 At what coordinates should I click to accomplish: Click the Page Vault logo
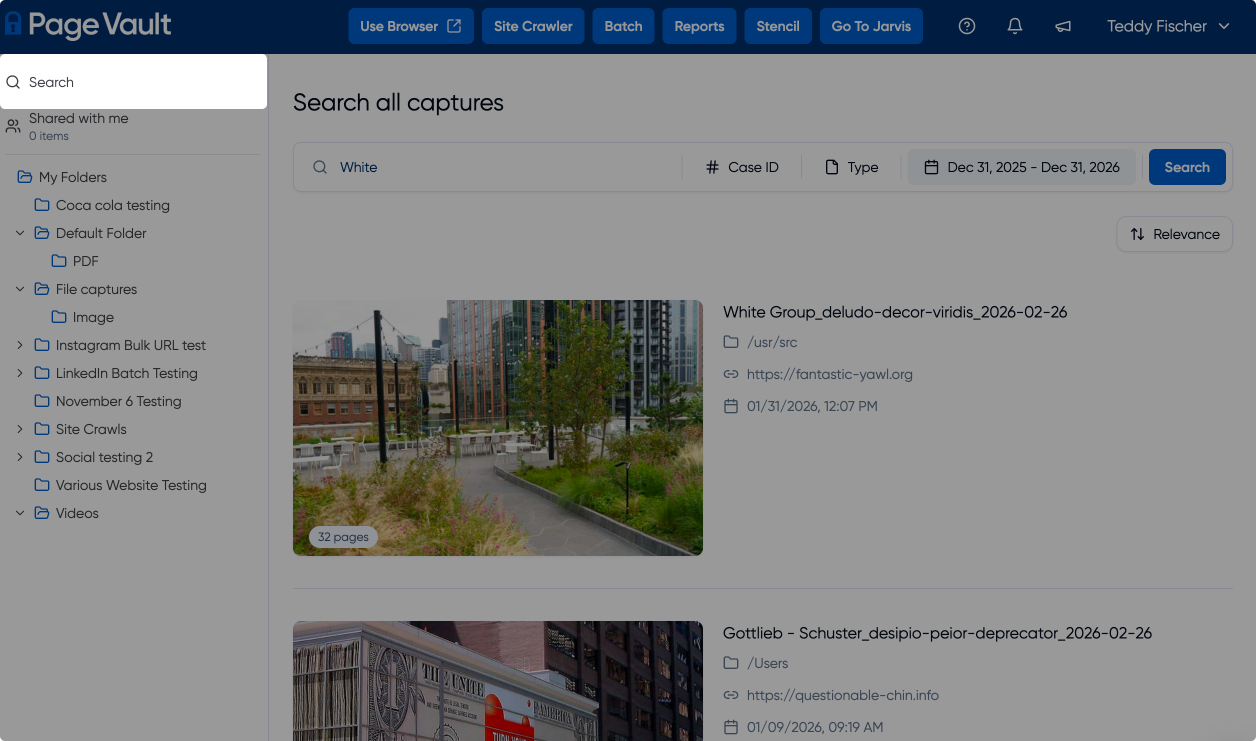tap(88, 26)
